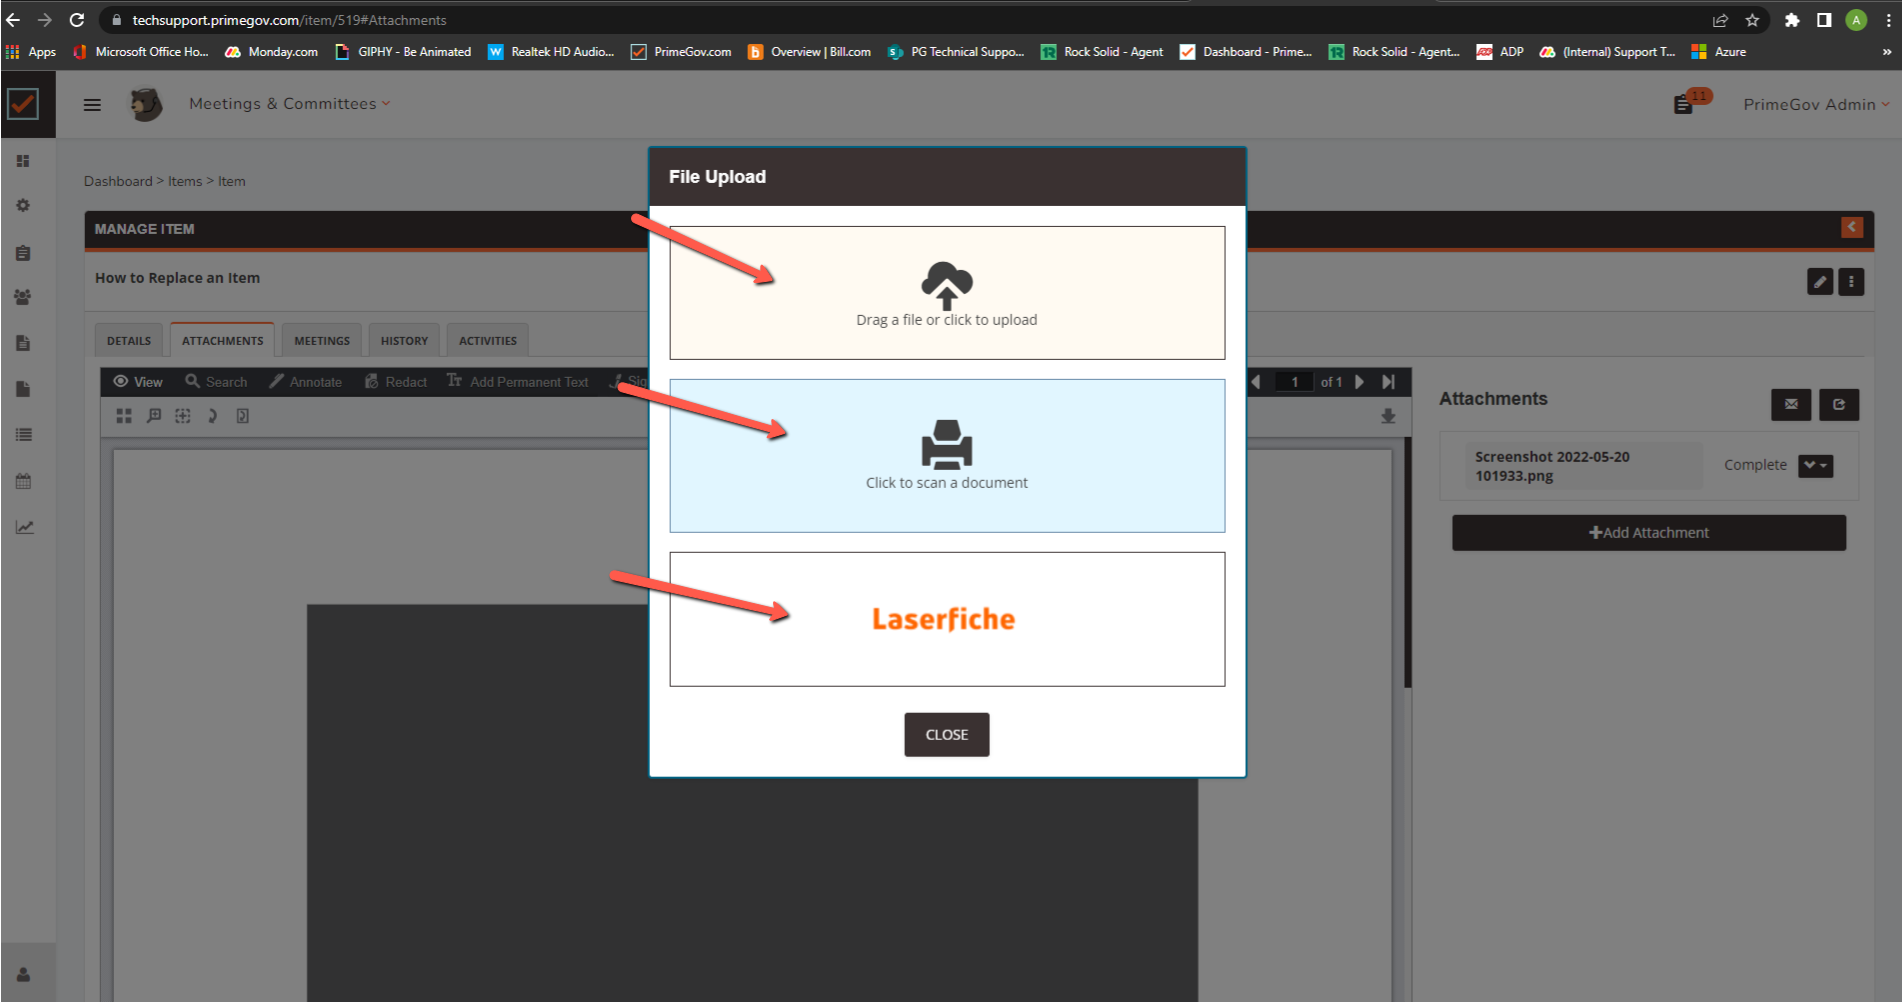Click the Annotate tool
This screenshot has width=1902, height=1002.
305,382
